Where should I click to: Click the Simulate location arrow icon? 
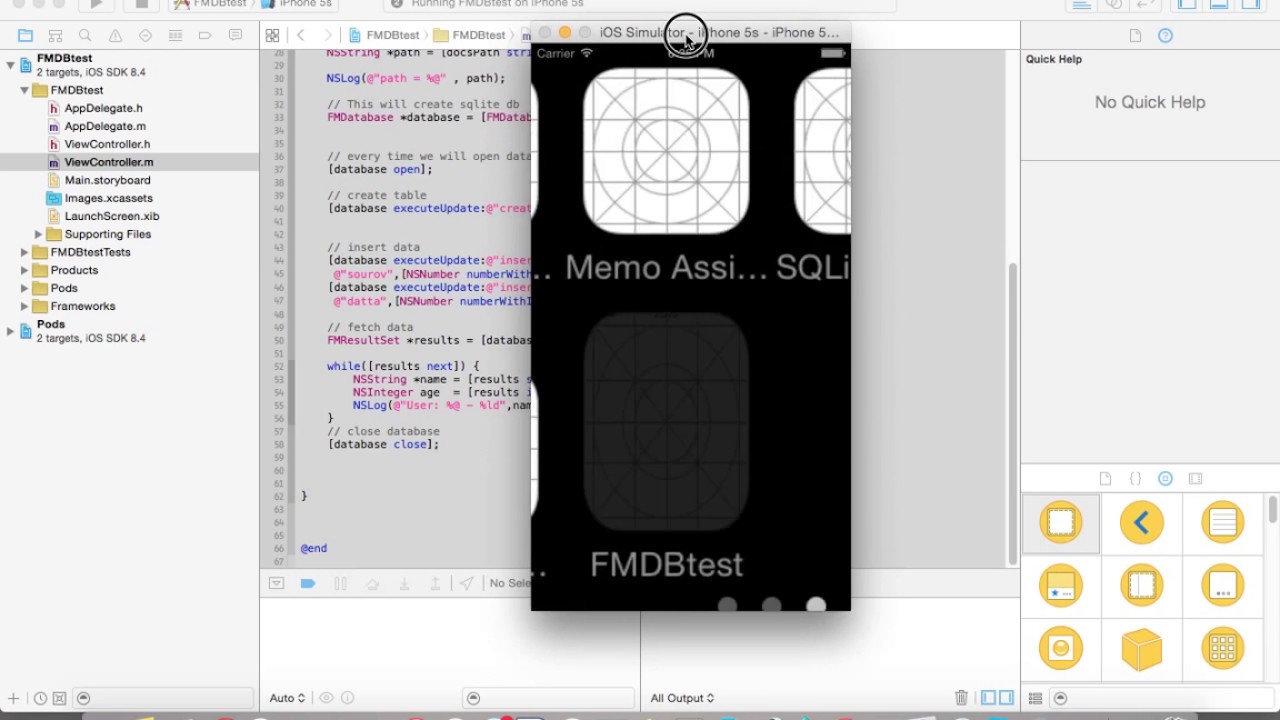466,583
